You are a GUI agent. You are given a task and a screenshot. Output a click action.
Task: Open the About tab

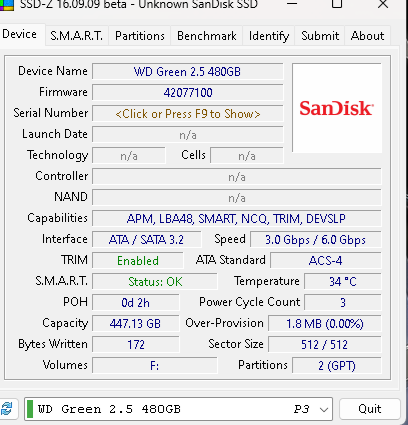(367, 36)
